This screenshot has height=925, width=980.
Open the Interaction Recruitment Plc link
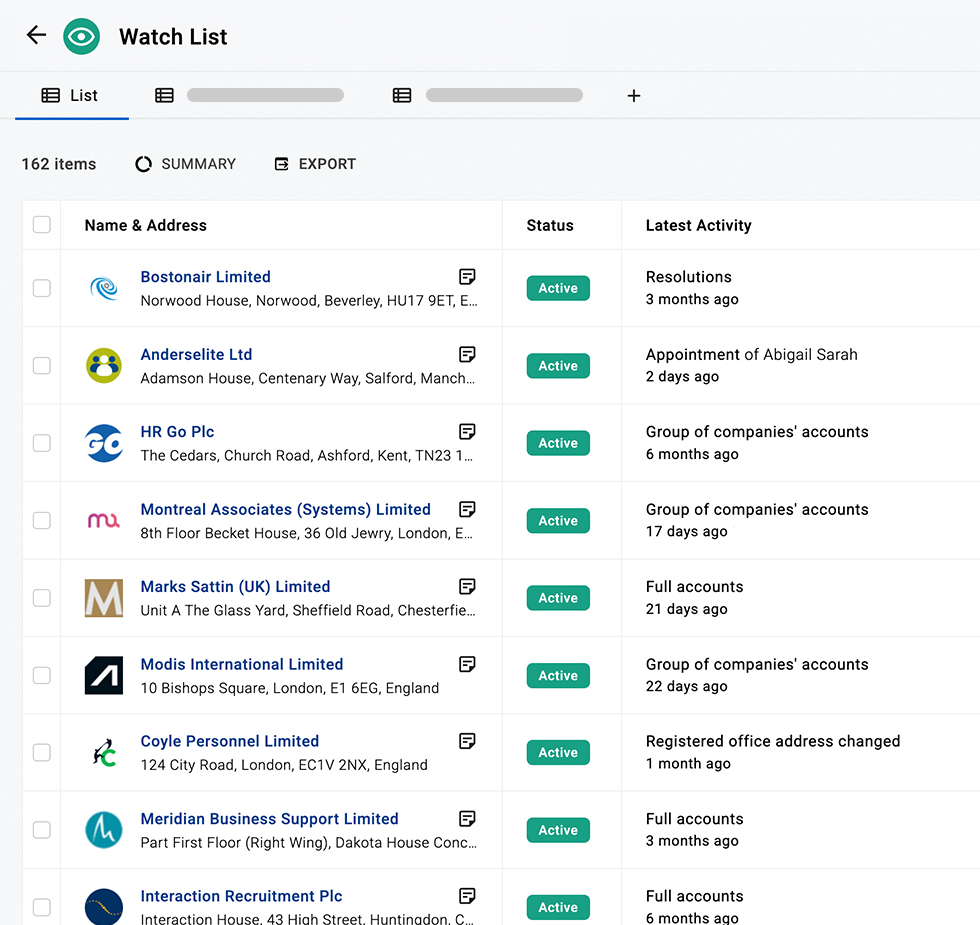tap(241, 896)
